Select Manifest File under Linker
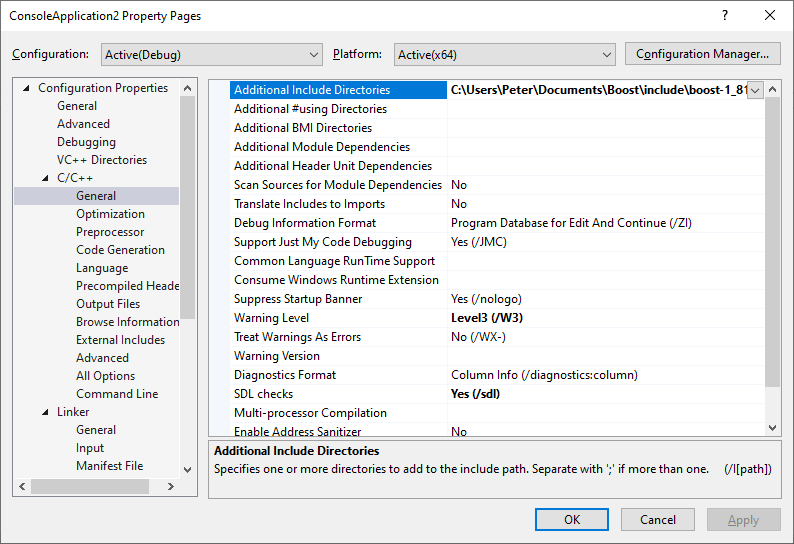The width and height of the screenshot is (794, 544). pyautogui.click(x=109, y=466)
